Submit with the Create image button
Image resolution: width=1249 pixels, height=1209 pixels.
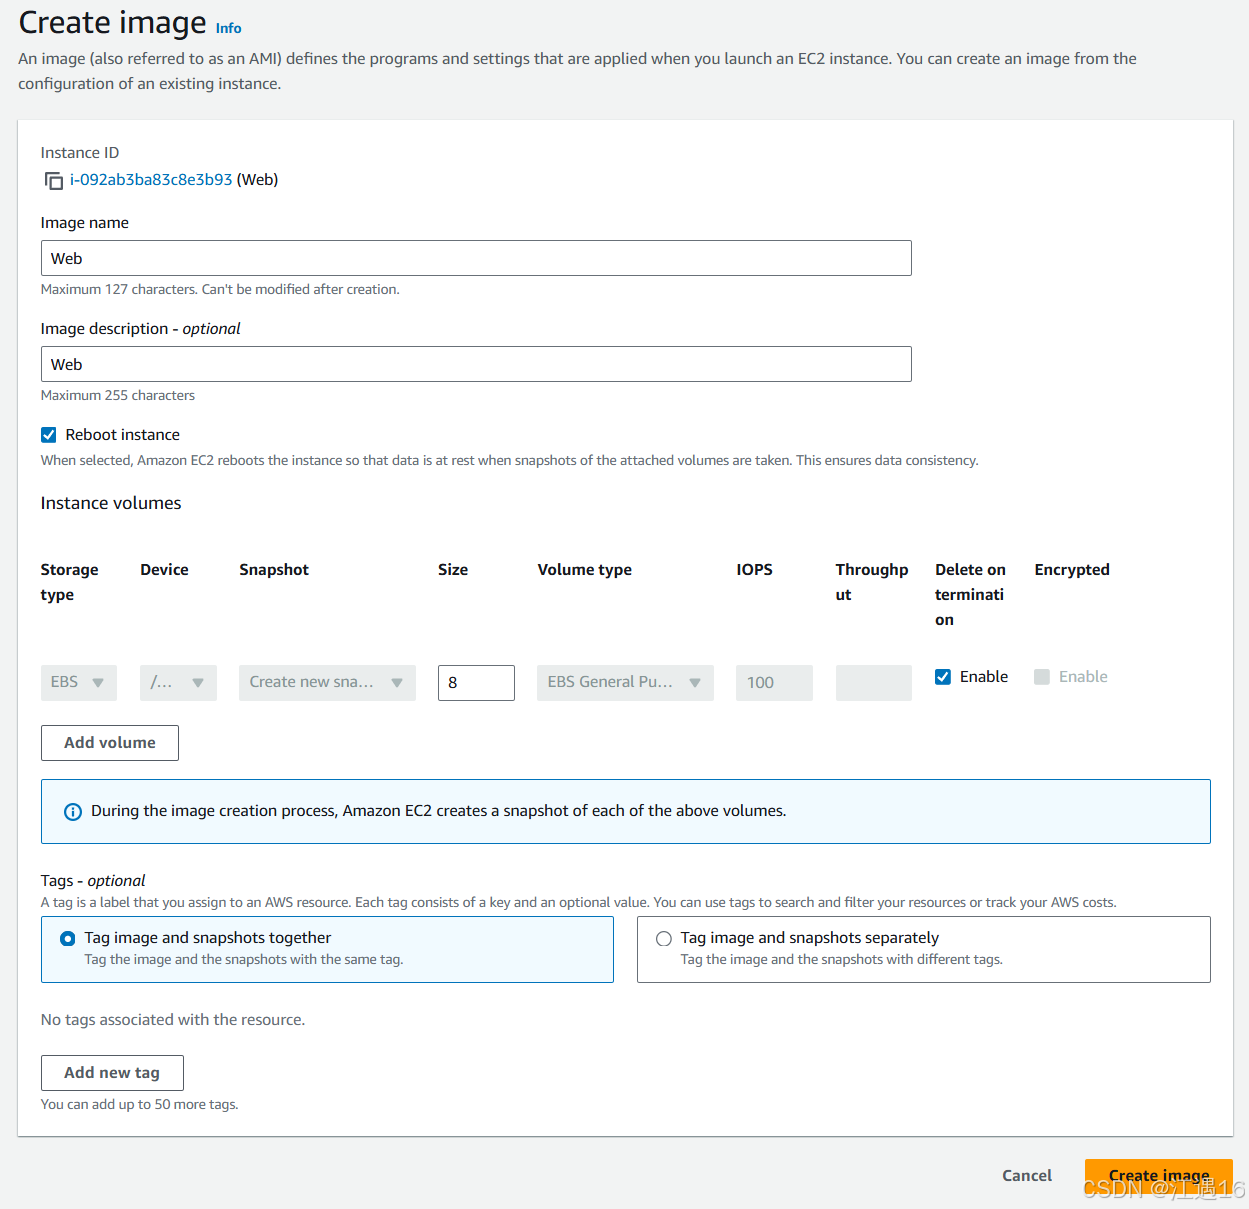coord(1158,1175)
